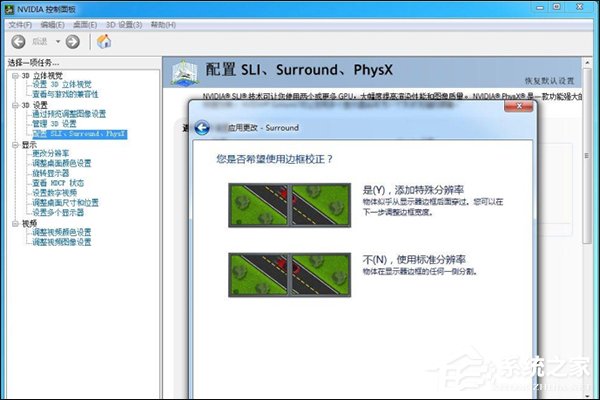This screenshot has height=400, width=600.
Task: Open the 编辑(E) menu
Action: coord(52,25)
